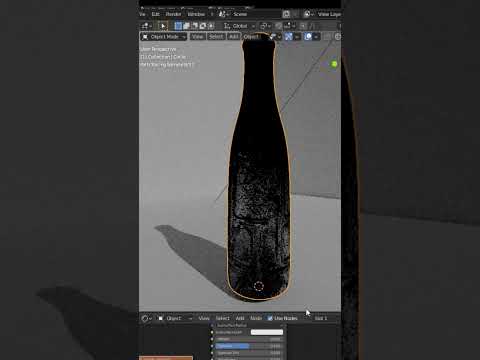Open the node editor Node menu
480x360 pixels.
(x=256, y=318)
